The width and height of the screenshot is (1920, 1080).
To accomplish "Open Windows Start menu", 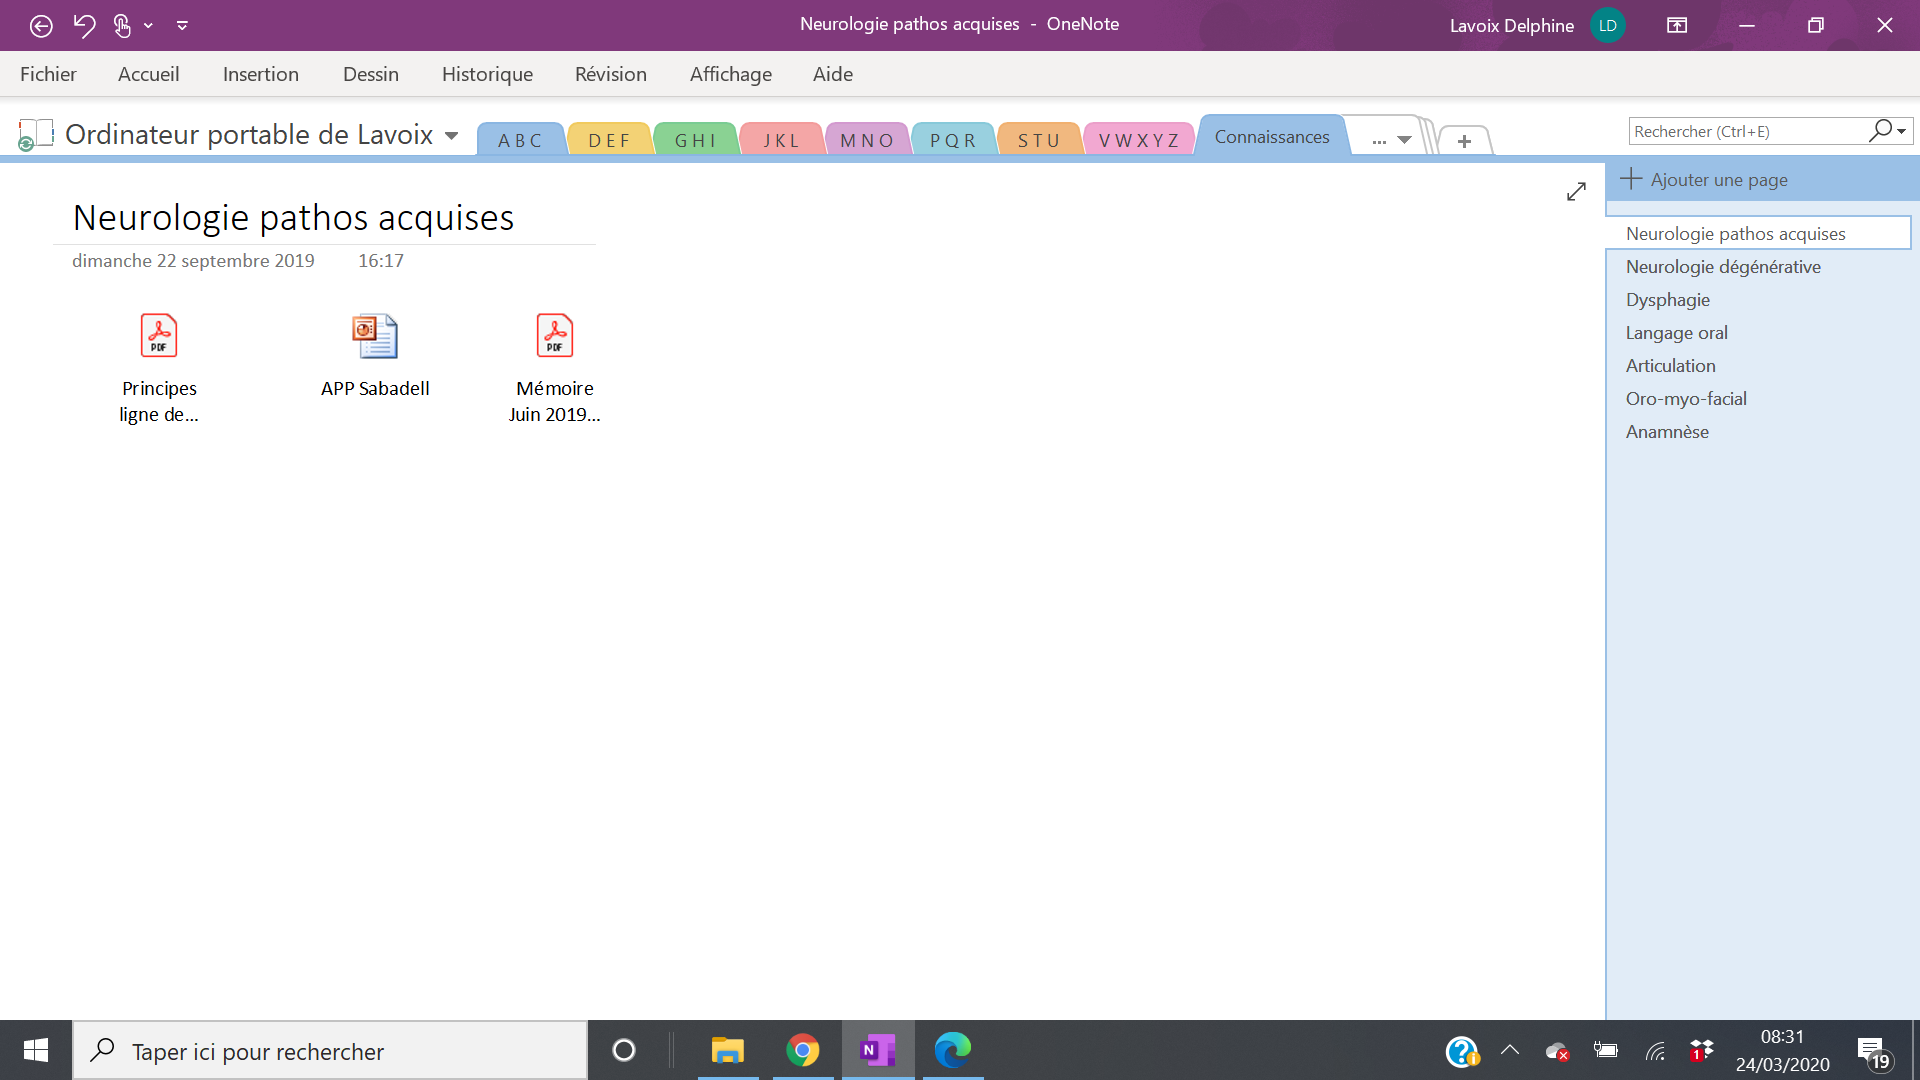I will point(36,1050).
